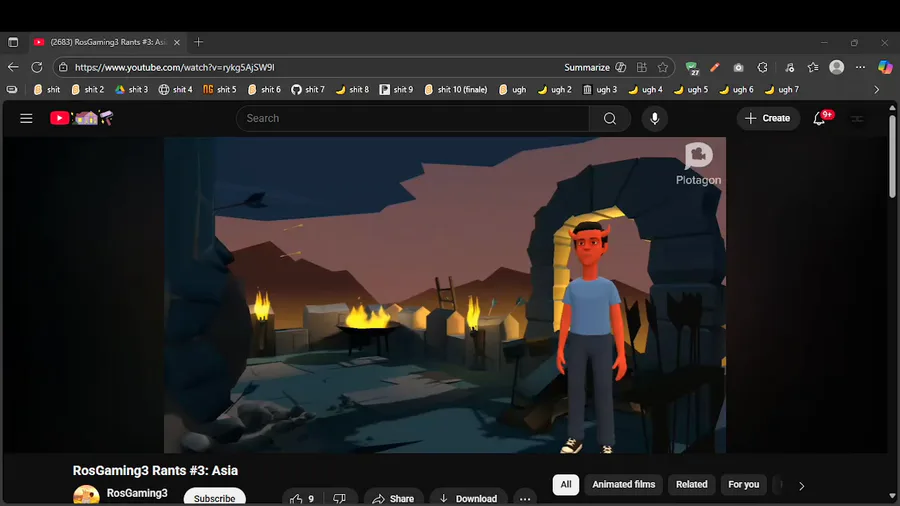Go back with the browser arrow

(13, 67)
